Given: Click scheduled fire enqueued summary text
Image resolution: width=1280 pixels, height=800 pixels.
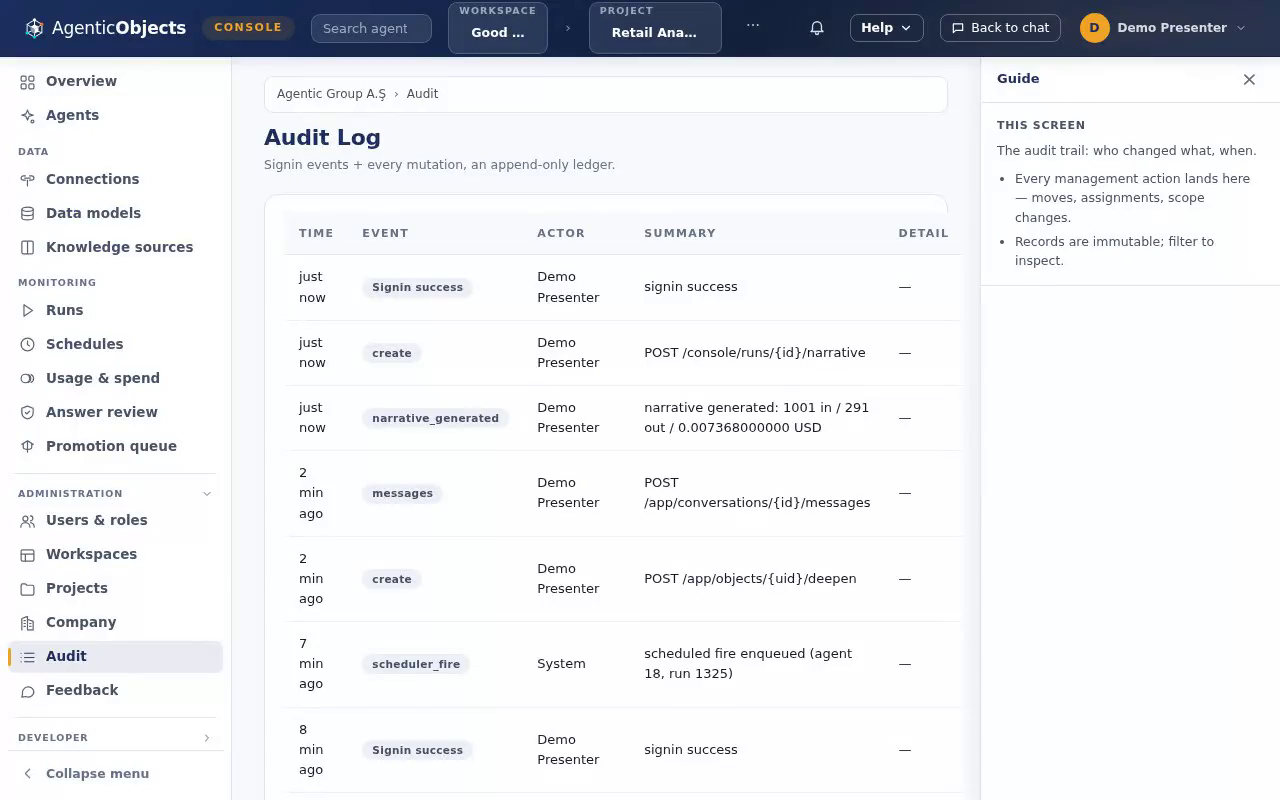Looking at the screenshot, I should pyautogui.click(x=748, y=664).
